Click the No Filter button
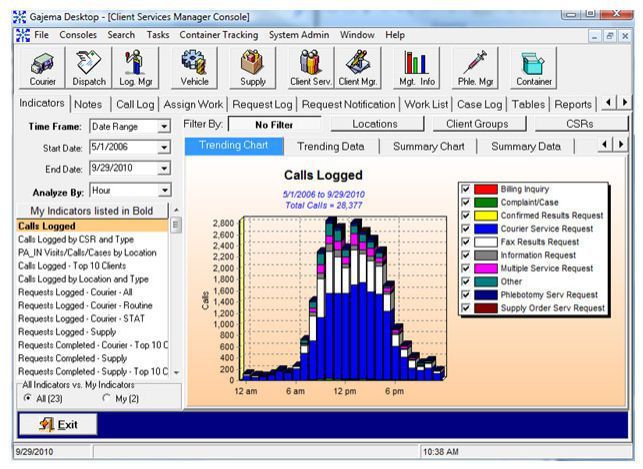 (274, 125)
